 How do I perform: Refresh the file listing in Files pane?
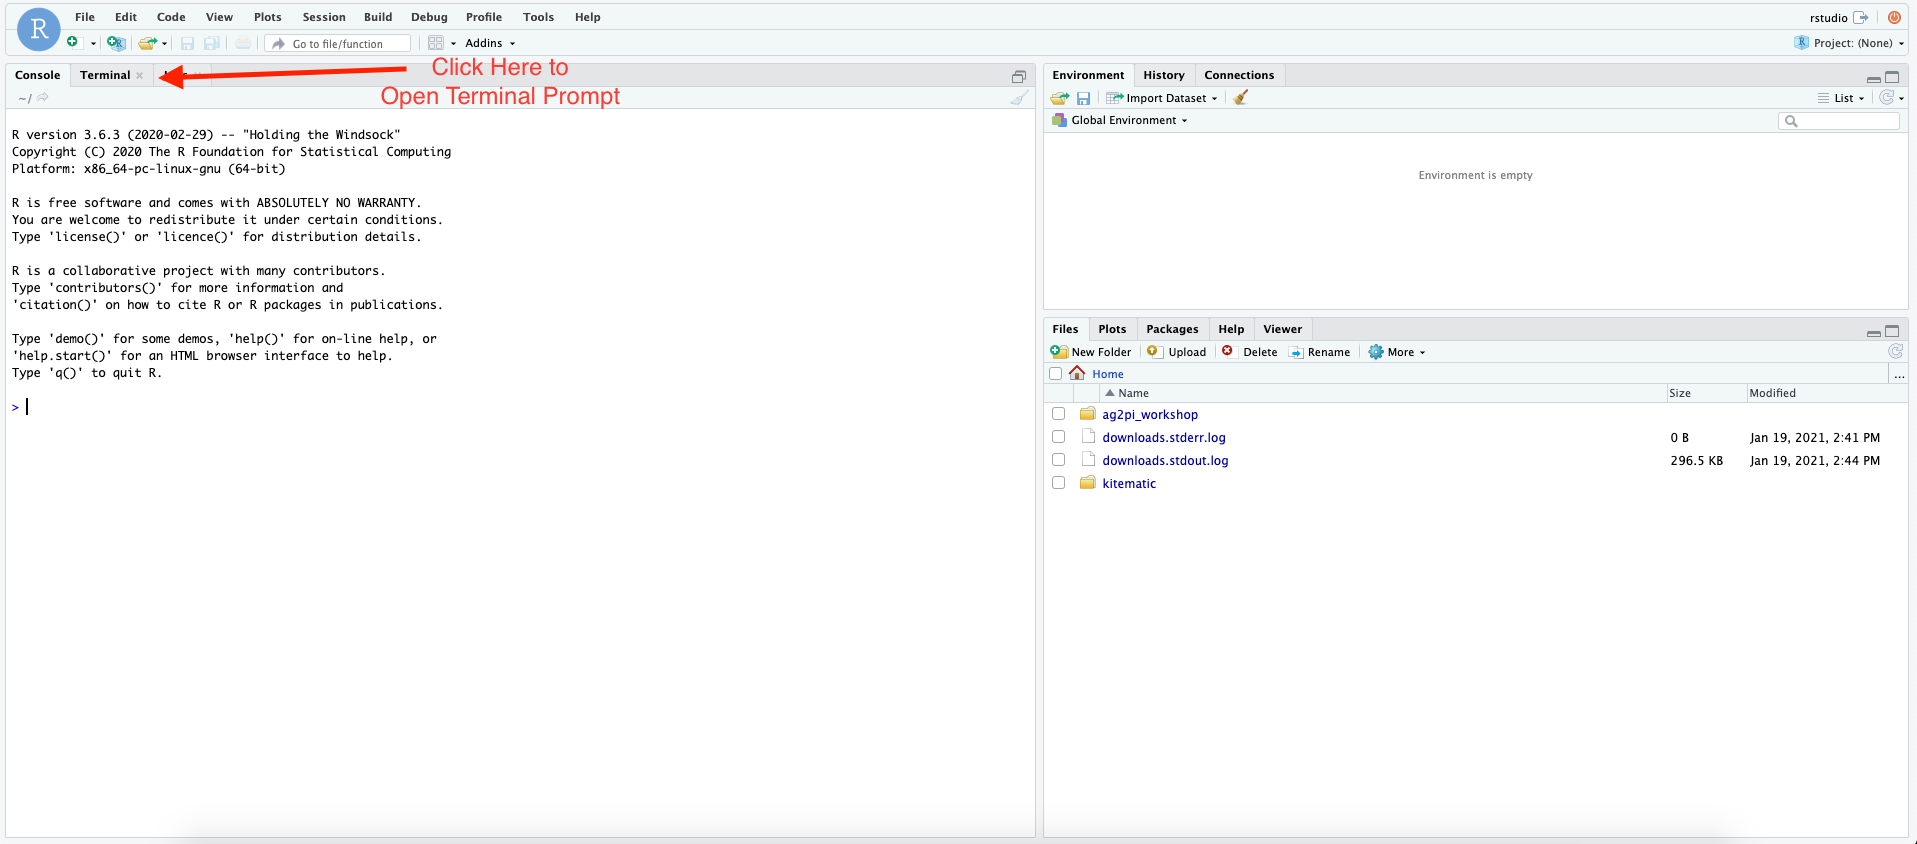click(x=1894, y=352)
